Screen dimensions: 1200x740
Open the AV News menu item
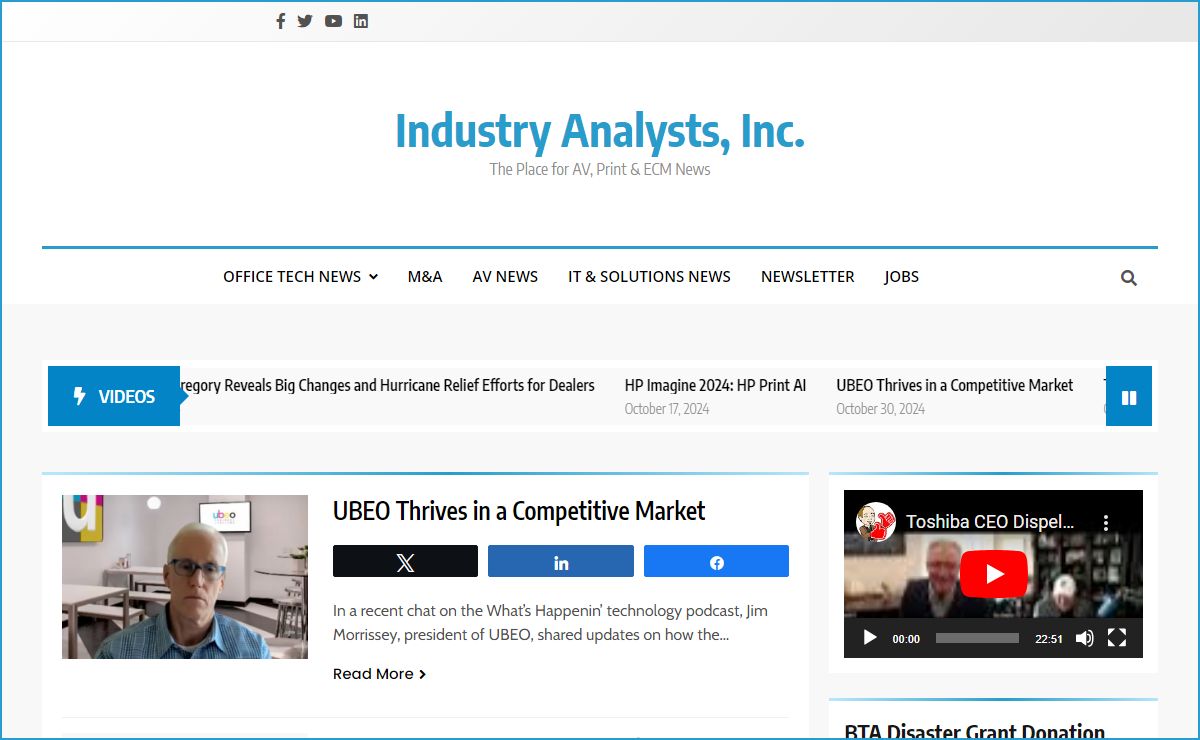pyautogui.click(x=505, y=276)
